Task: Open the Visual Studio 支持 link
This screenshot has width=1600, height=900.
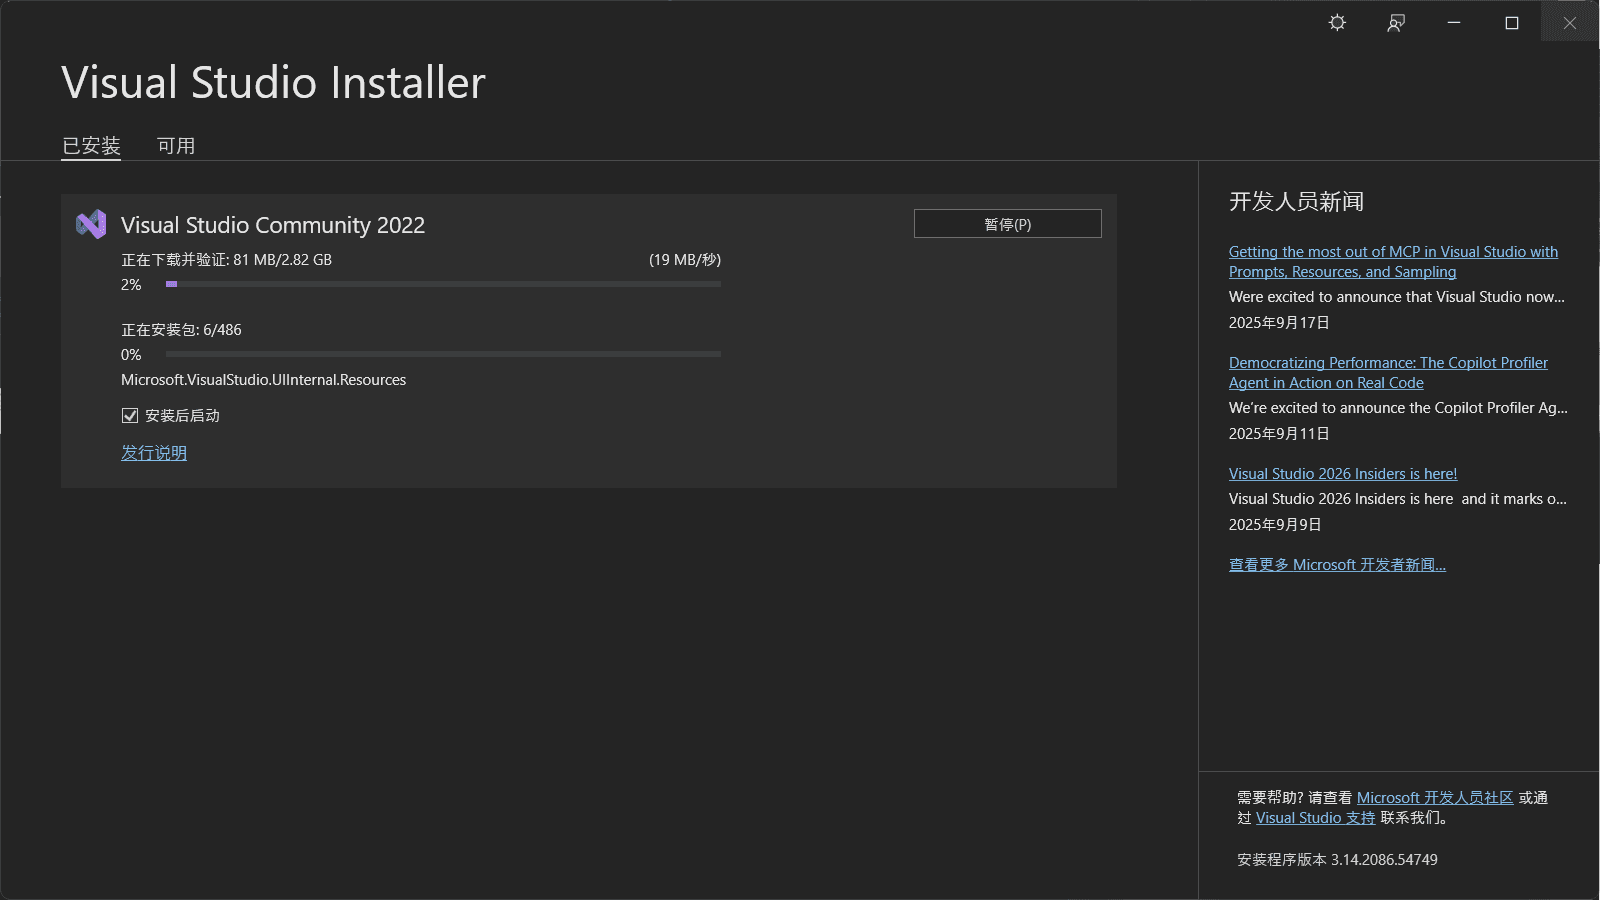Action: tap(1315, 818)
